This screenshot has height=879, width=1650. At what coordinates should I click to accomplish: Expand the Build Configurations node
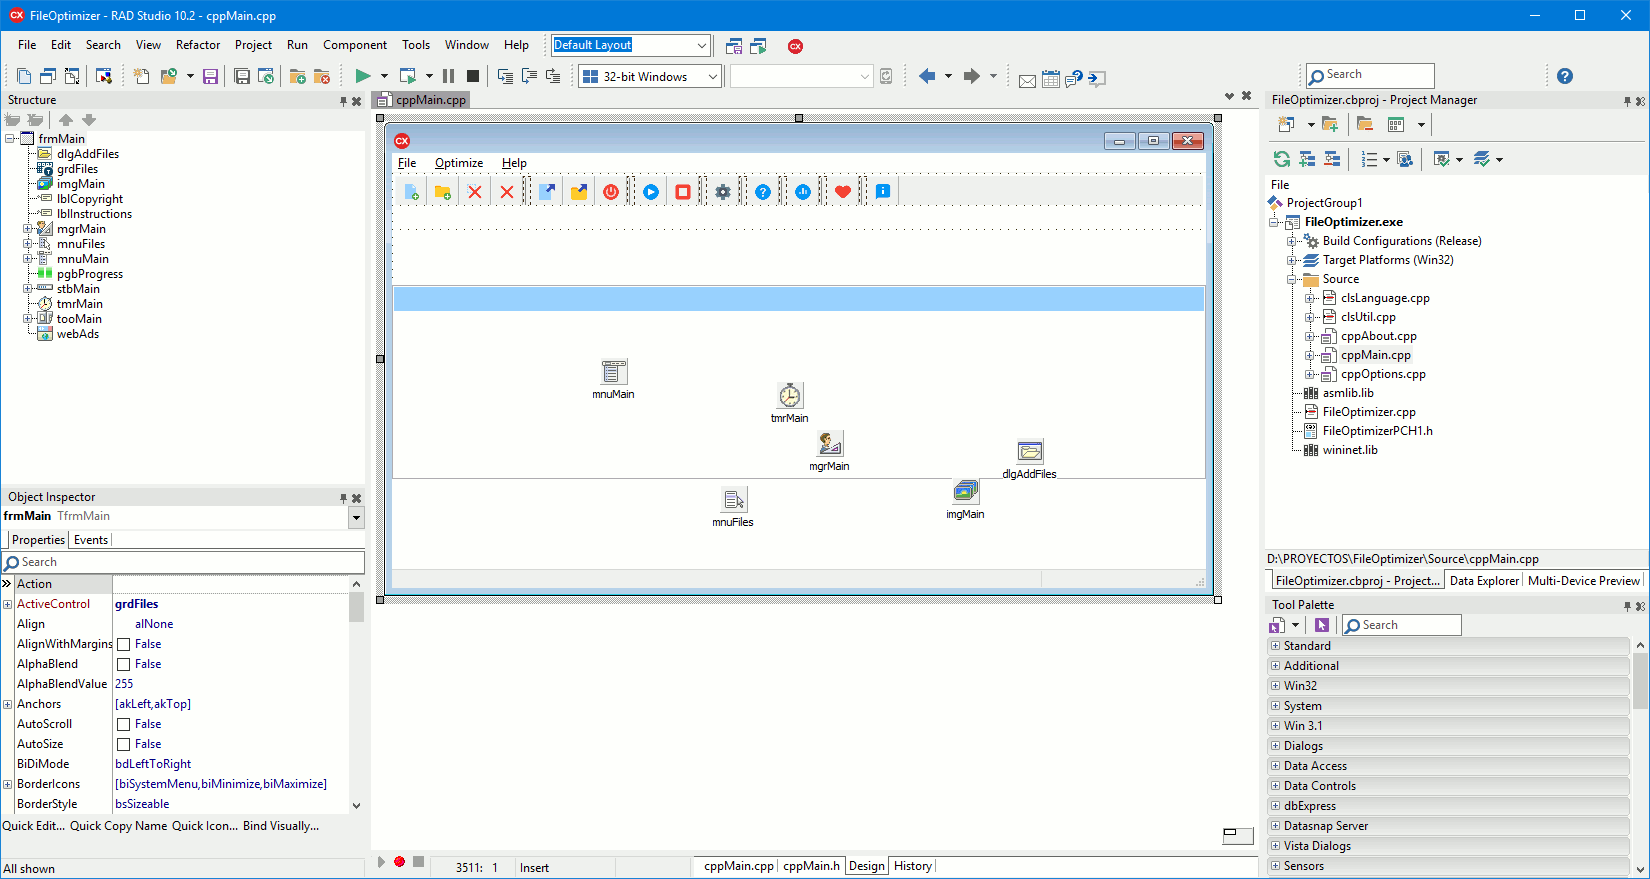pyautogui.click(x=1292, y=241)
